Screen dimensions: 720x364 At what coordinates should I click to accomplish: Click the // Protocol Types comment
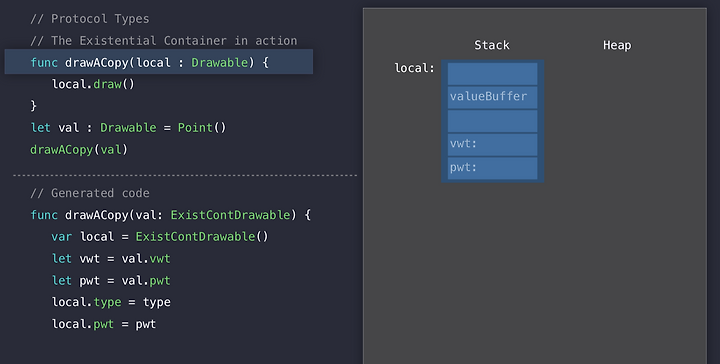[90, 19]
